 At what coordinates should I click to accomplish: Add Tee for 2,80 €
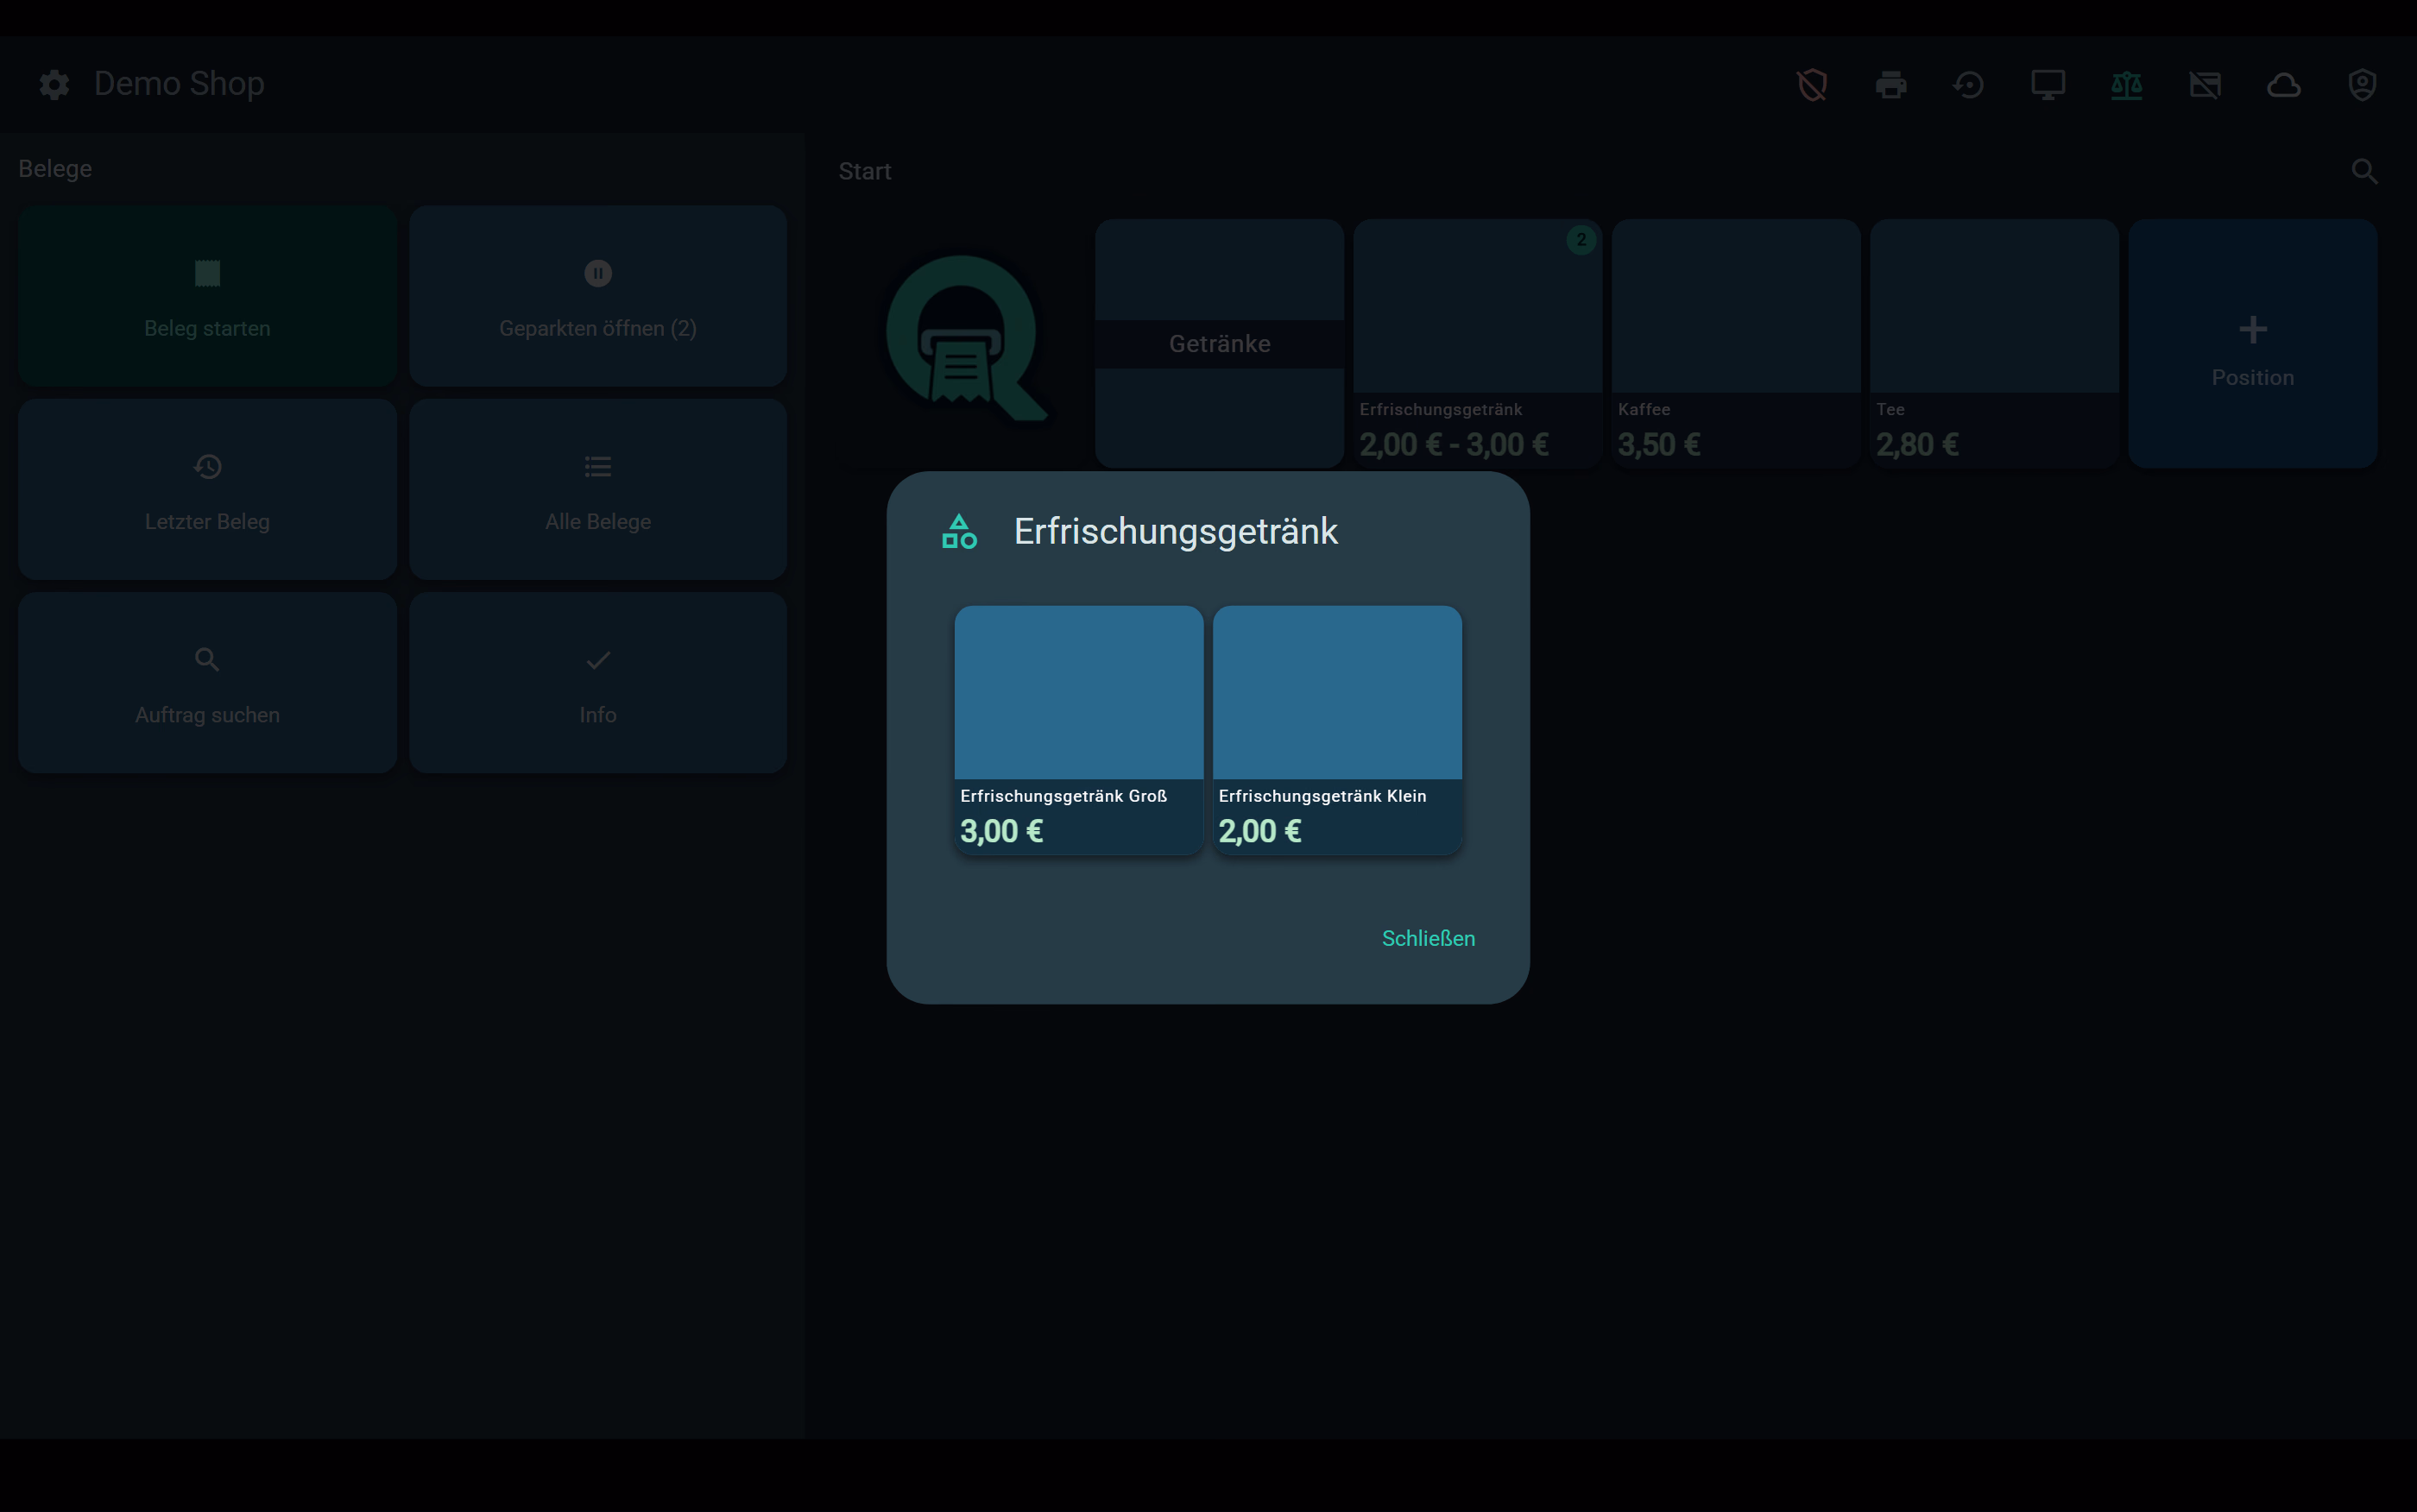(1994, 343)
